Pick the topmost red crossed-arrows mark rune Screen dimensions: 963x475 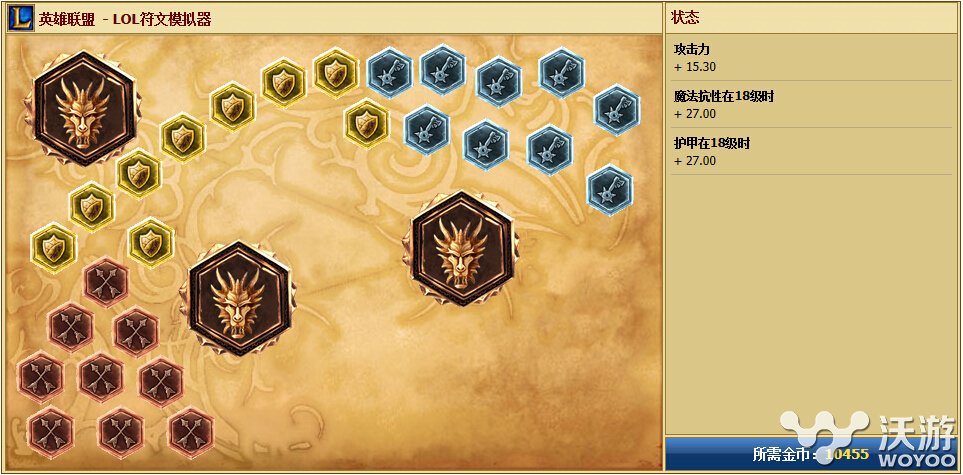tap(106, 281)
